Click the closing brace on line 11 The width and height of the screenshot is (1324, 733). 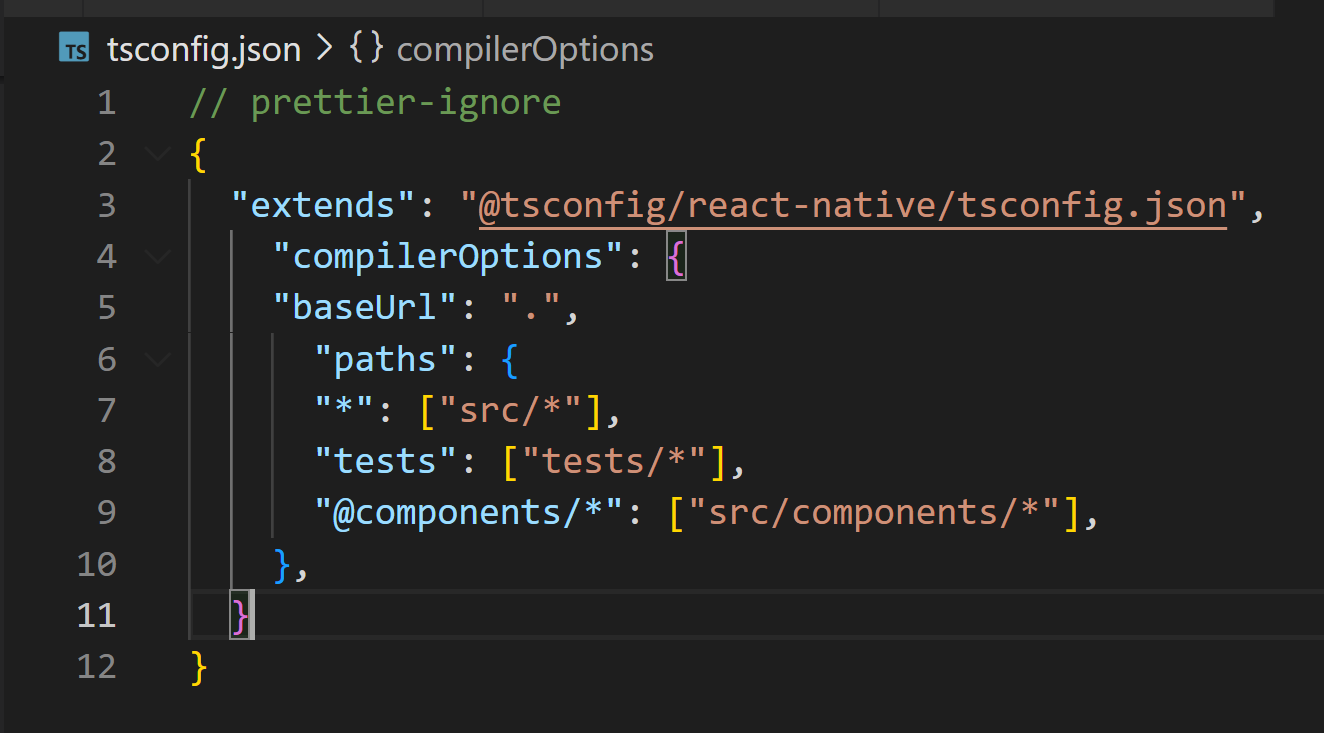coord(240,614)
